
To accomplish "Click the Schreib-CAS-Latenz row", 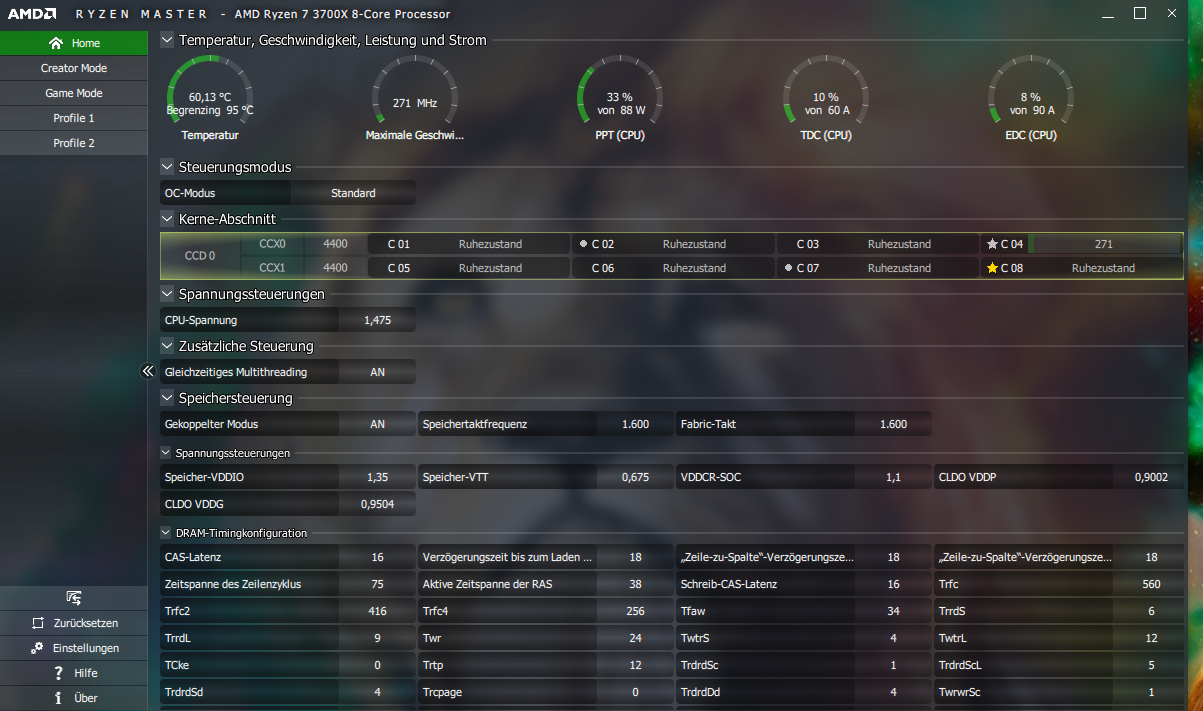I will point(804,584).
